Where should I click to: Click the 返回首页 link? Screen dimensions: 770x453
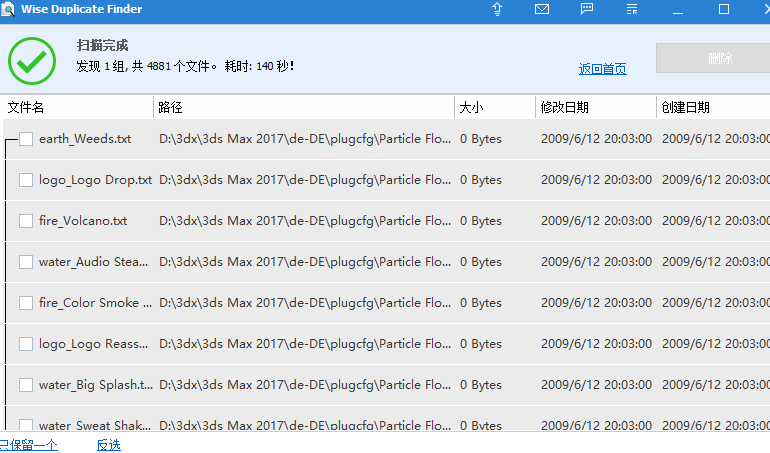tap(603, 69)
